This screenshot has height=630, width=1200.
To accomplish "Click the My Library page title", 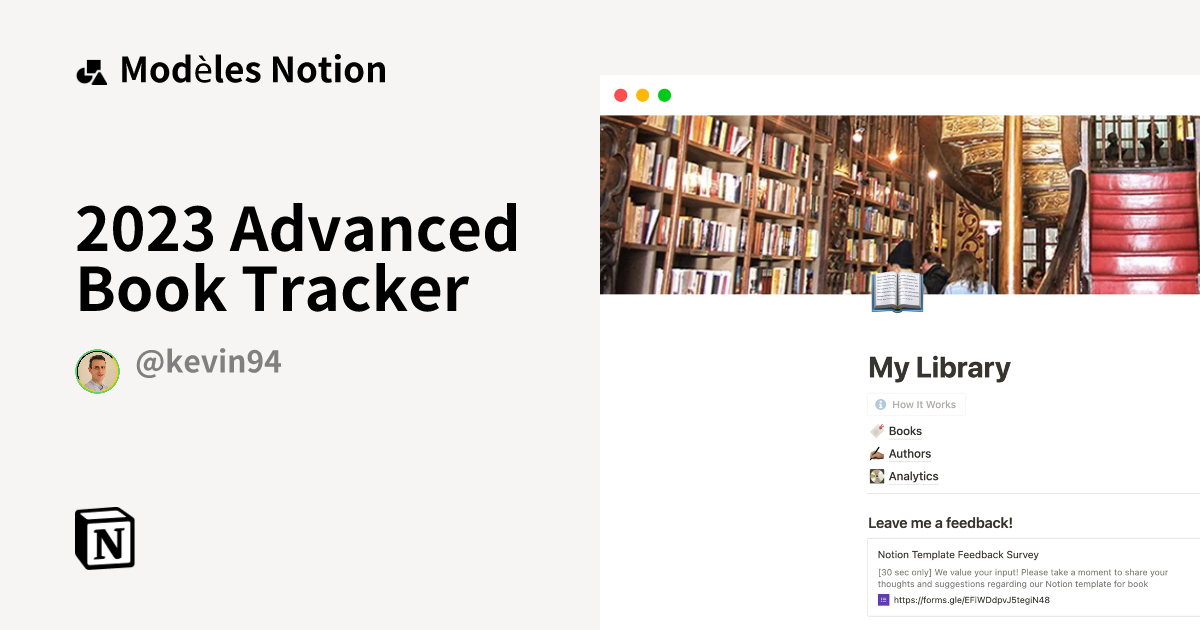I will click(x=938, y=368).
